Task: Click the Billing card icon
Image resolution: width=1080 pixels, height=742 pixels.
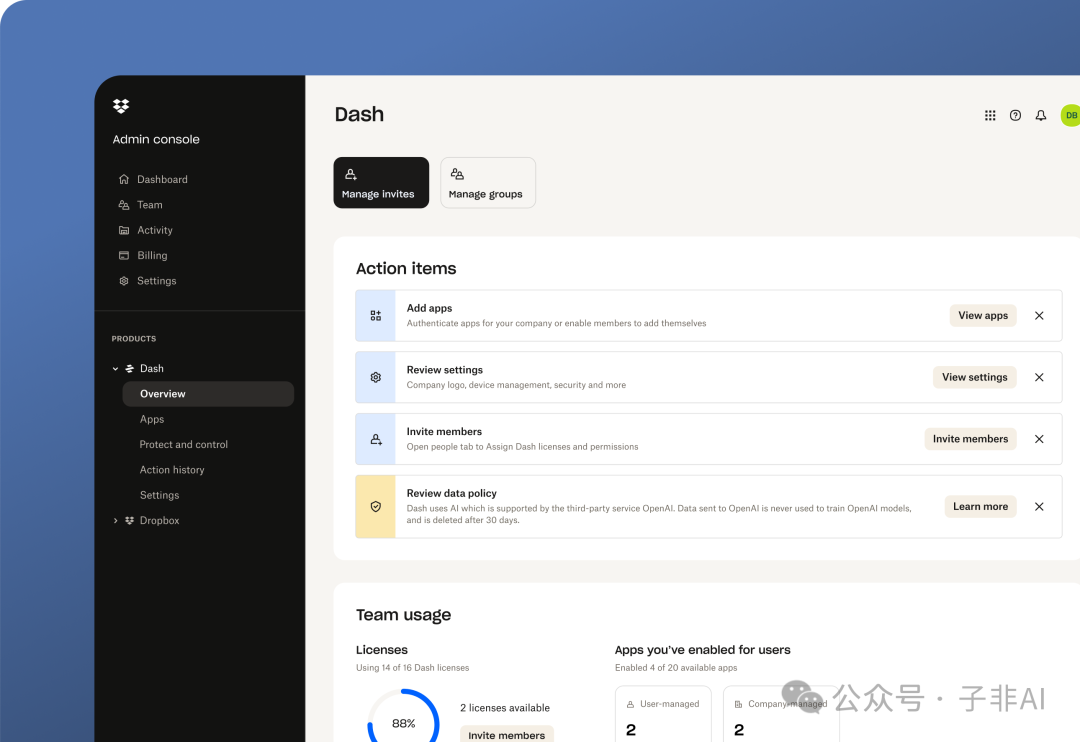Action: click(124, 256)
